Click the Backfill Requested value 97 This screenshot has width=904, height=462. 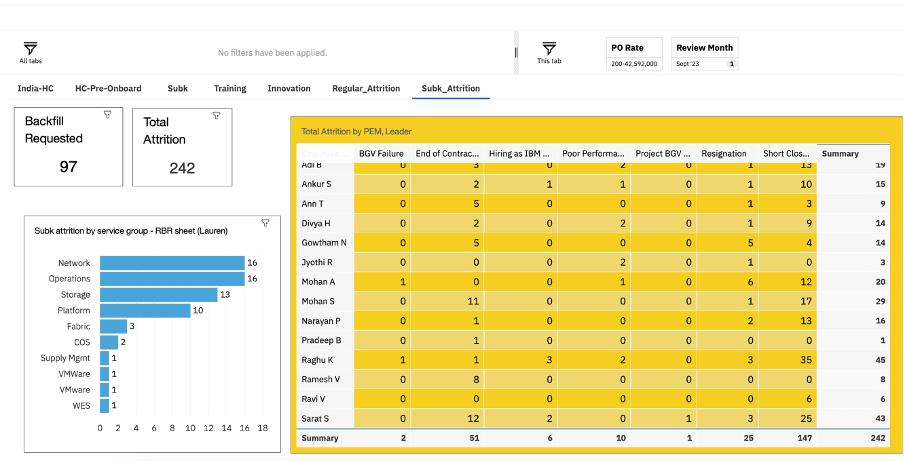(68, 167)
